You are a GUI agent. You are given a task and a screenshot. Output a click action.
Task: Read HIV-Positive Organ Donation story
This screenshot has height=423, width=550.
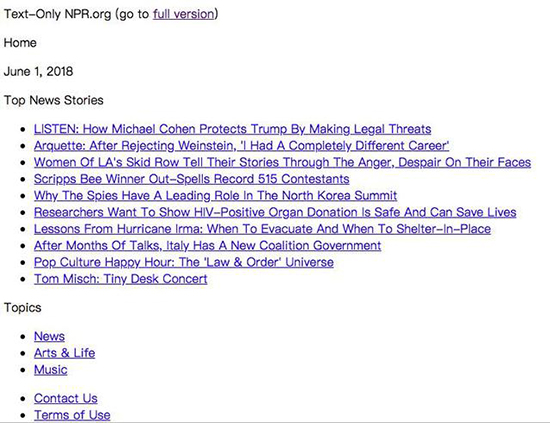[x=275, y=212]
